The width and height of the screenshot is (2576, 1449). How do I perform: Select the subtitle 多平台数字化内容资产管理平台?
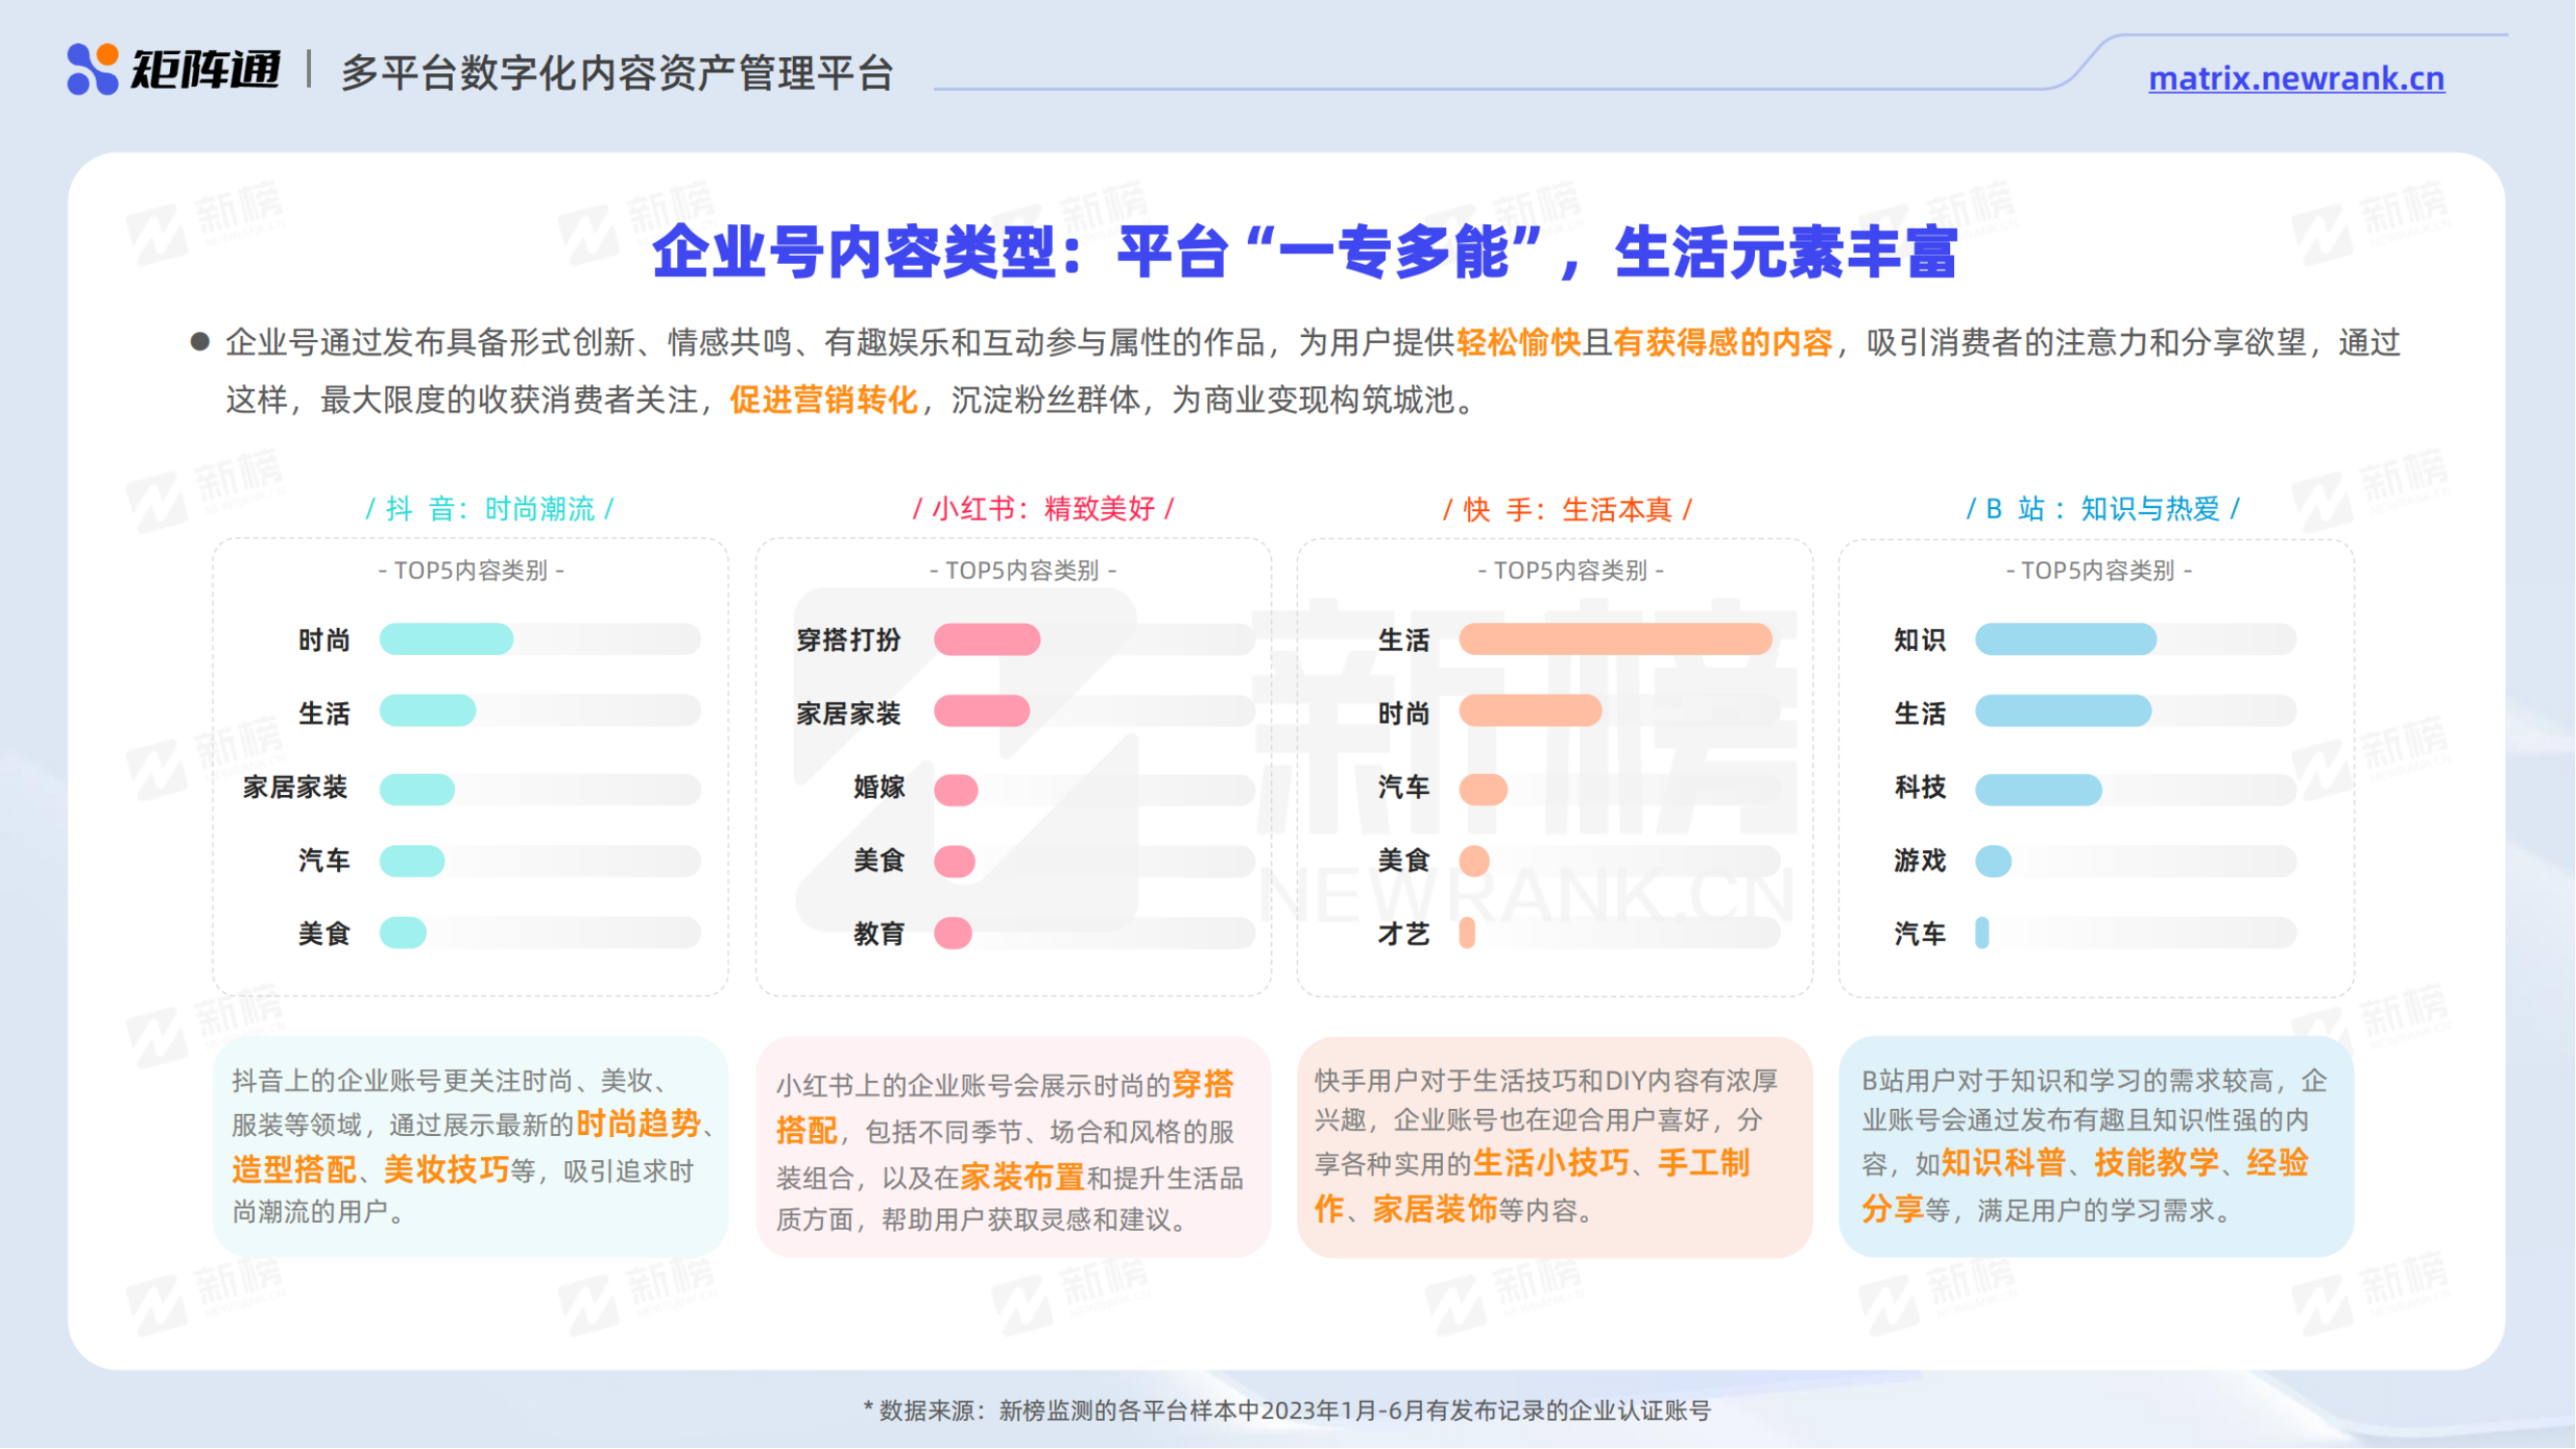(x=616, y=73)
